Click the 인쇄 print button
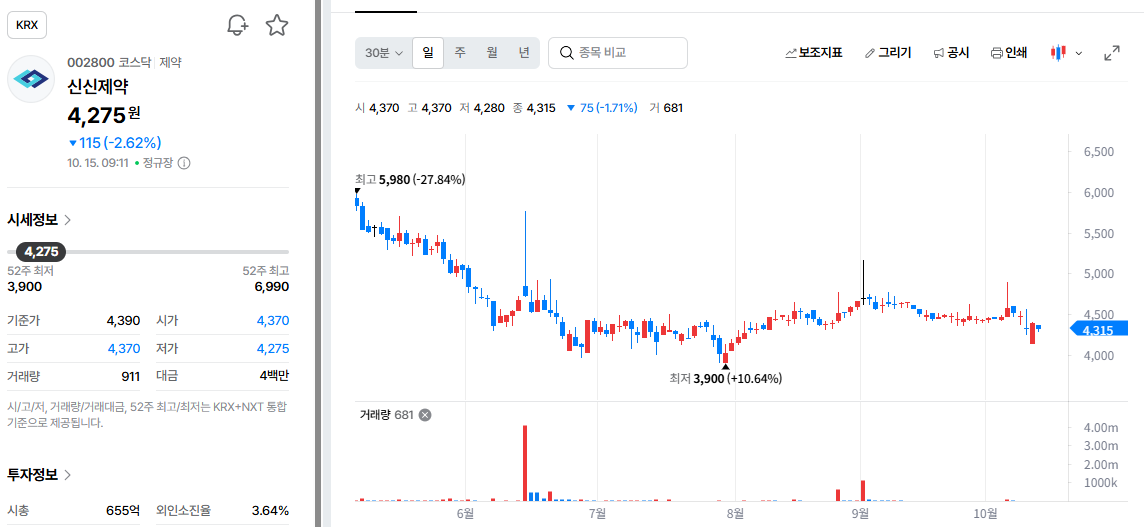Viewport: 1144px width, 527px height. (1008, 53)
